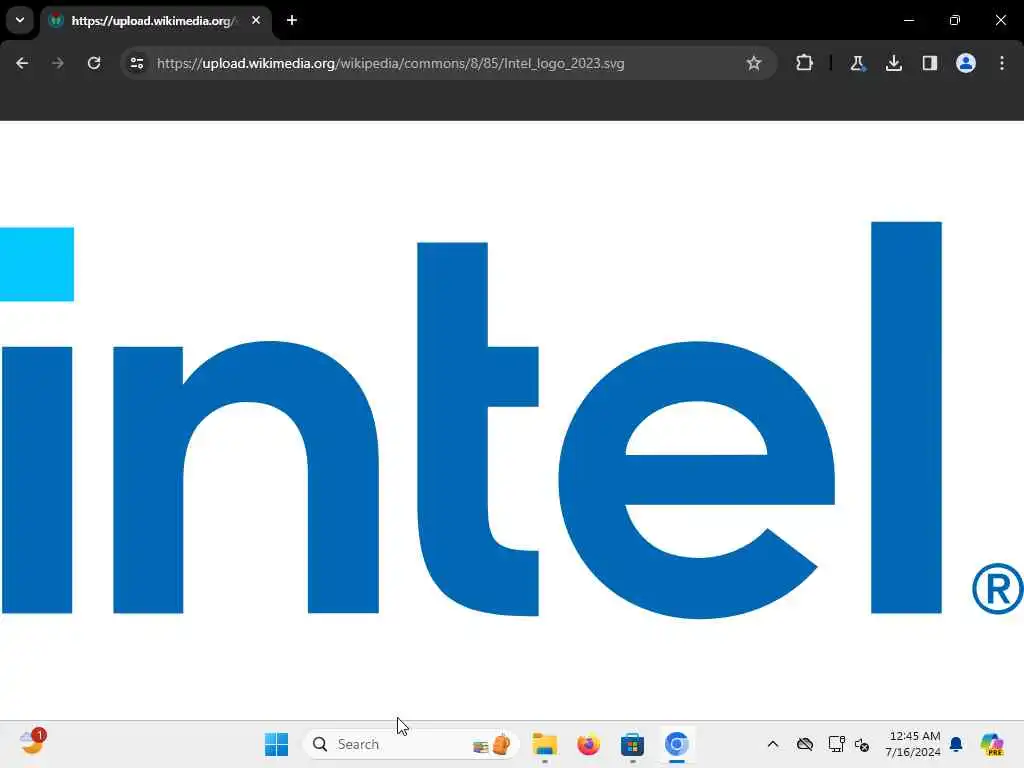Close the upload.wikimedia.org tab
1024x768 pixels.
point(256,20)
